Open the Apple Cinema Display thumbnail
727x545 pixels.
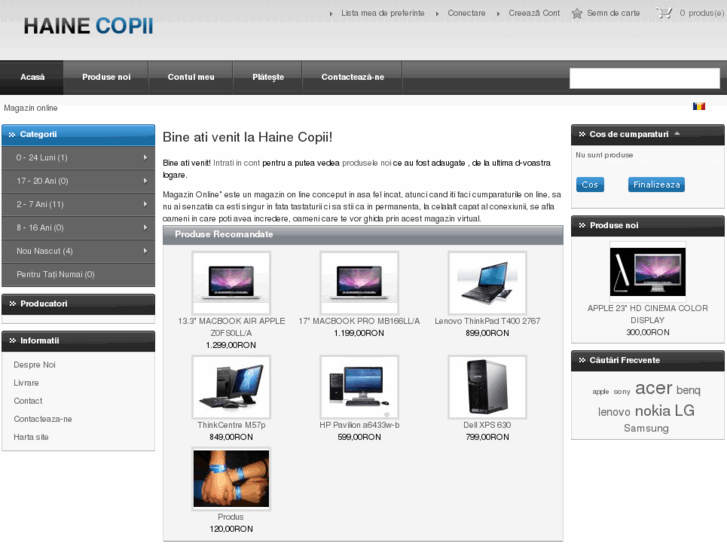[x=647, y=272]
